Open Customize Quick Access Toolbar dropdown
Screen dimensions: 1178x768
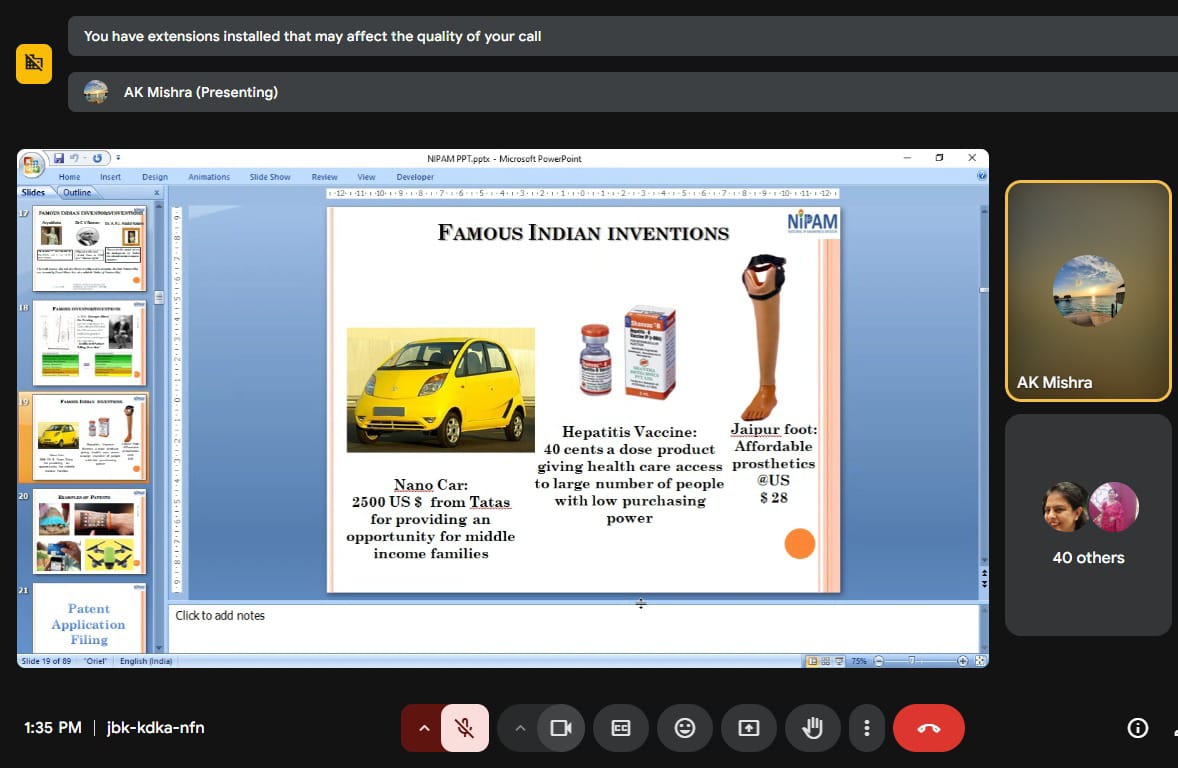[x=118, y=158]
